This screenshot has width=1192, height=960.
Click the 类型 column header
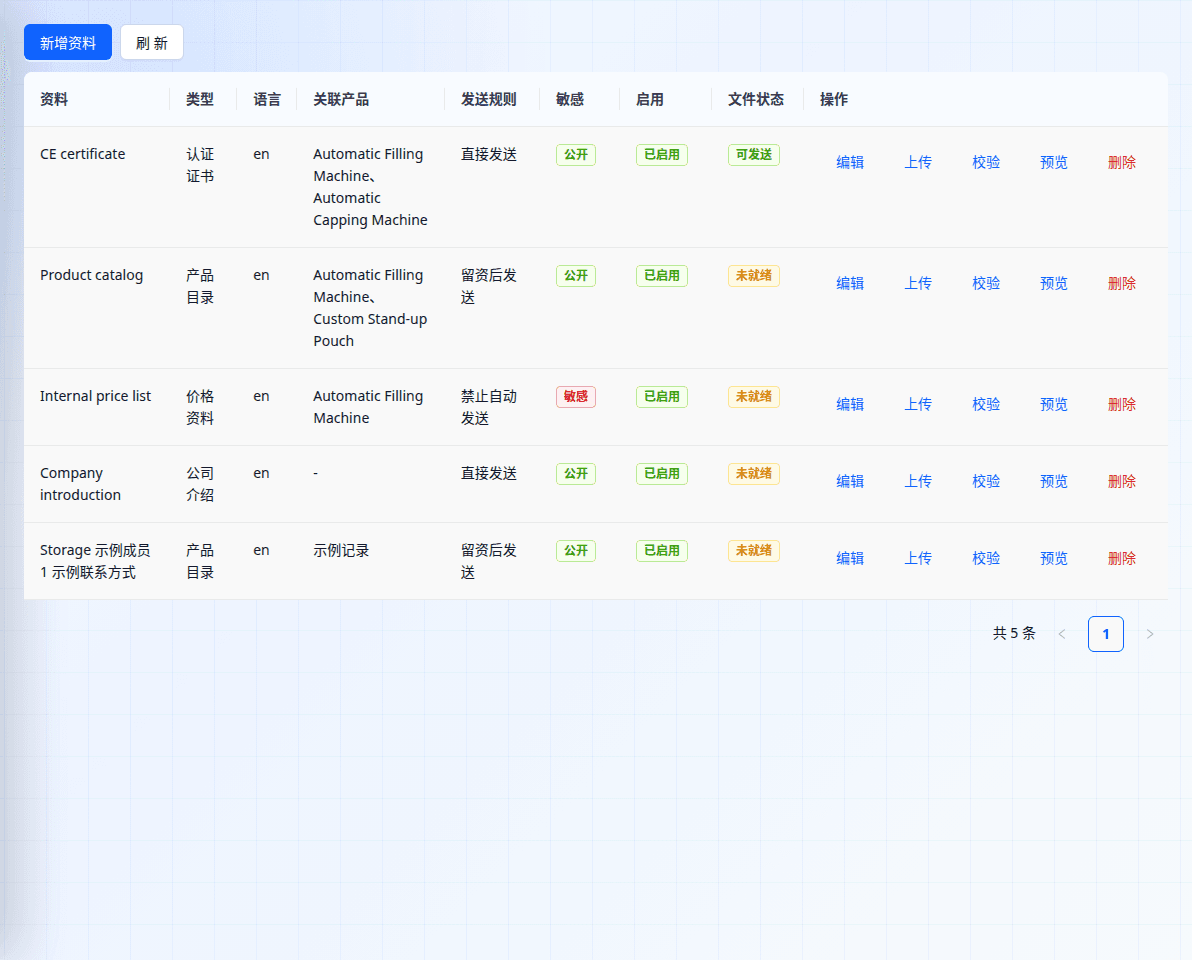200,100
